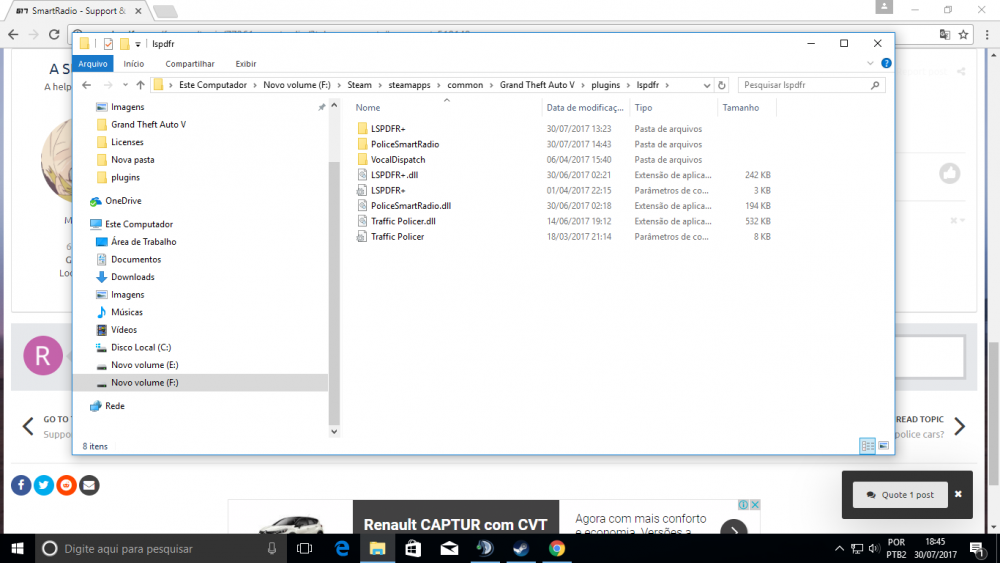
Task: Open Task View on the taskbar
Action: (x=305, y=548)
